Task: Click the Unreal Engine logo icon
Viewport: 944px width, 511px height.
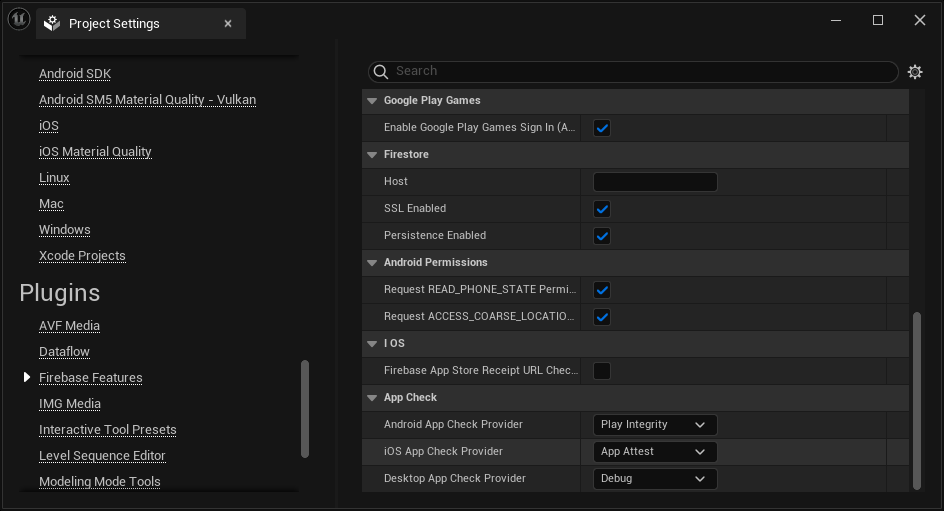Action: pos(19,19)
